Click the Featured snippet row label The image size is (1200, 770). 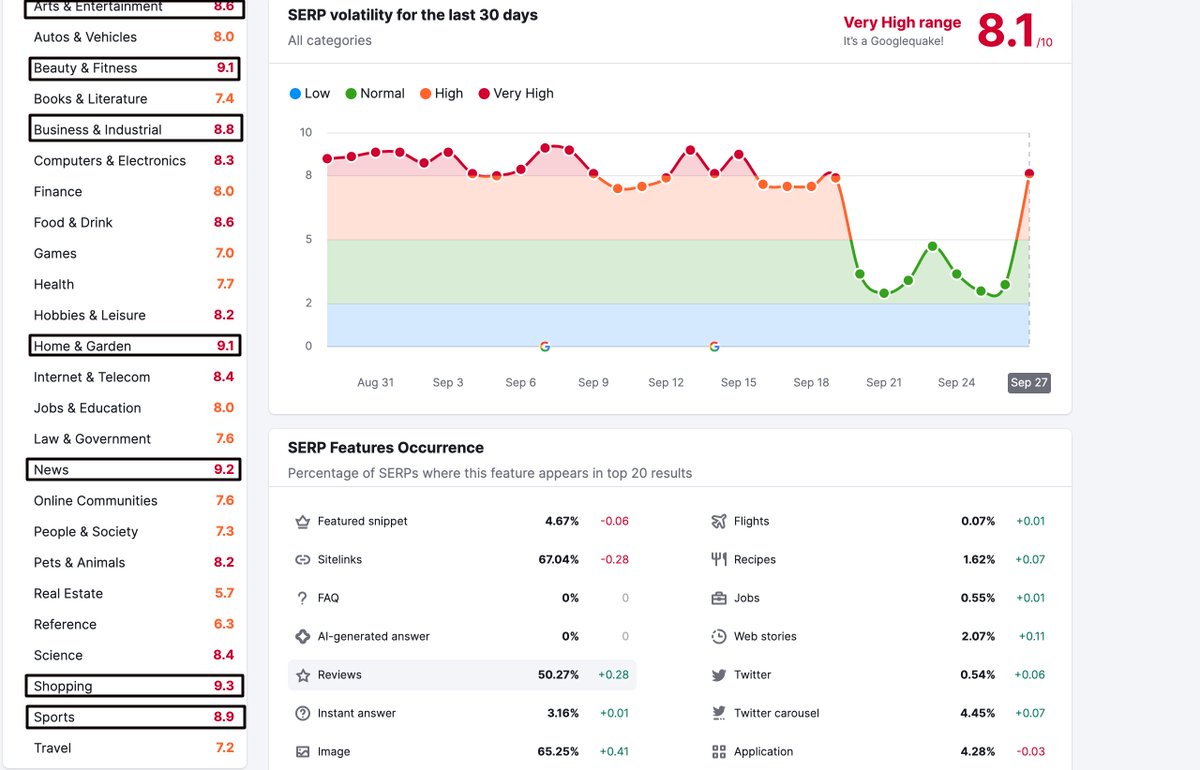pyautogui.click(x=363, y=521)
